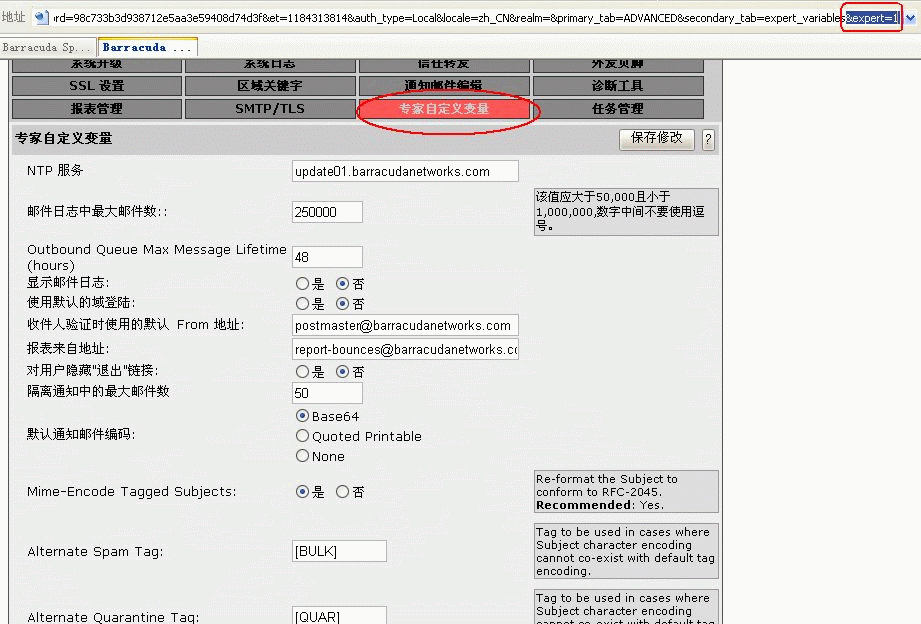
Task: Switch to first Barracuda Sp... browser tab
Action: (48, 47)
